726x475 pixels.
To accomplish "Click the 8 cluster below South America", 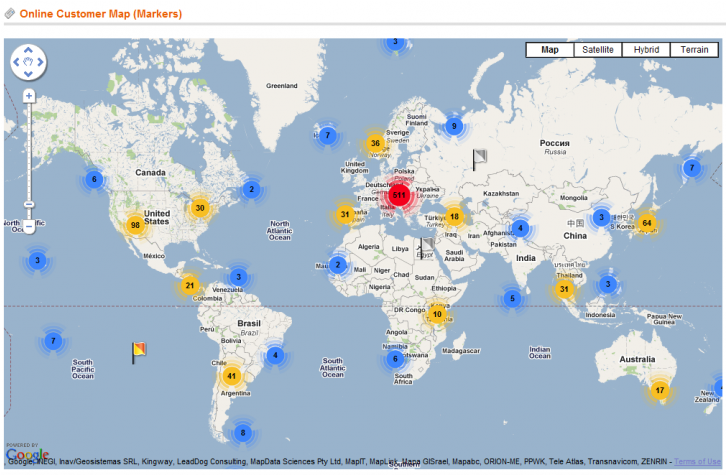I will click(243, 433).
